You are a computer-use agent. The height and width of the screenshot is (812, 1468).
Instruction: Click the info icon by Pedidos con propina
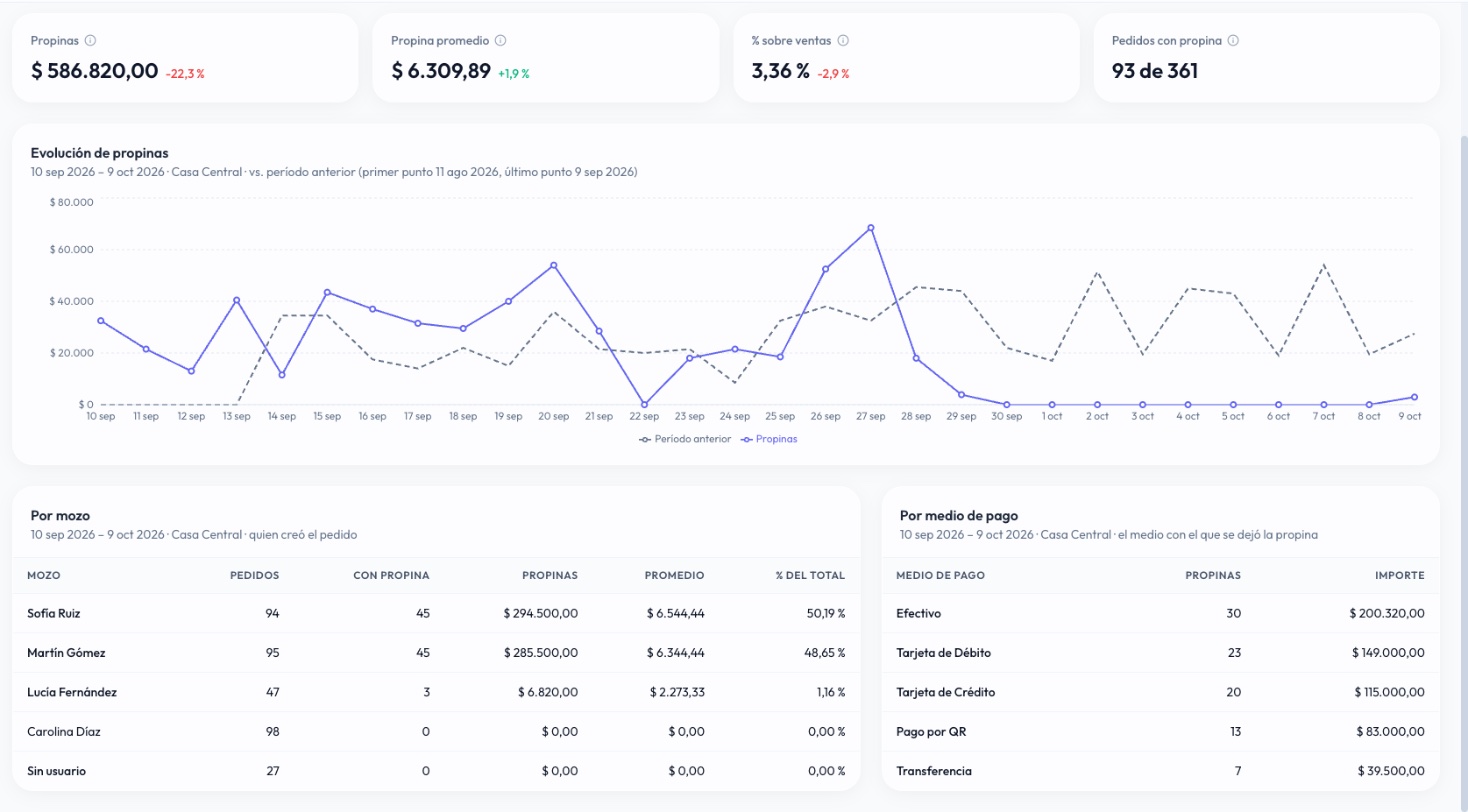coord(1233,41)
